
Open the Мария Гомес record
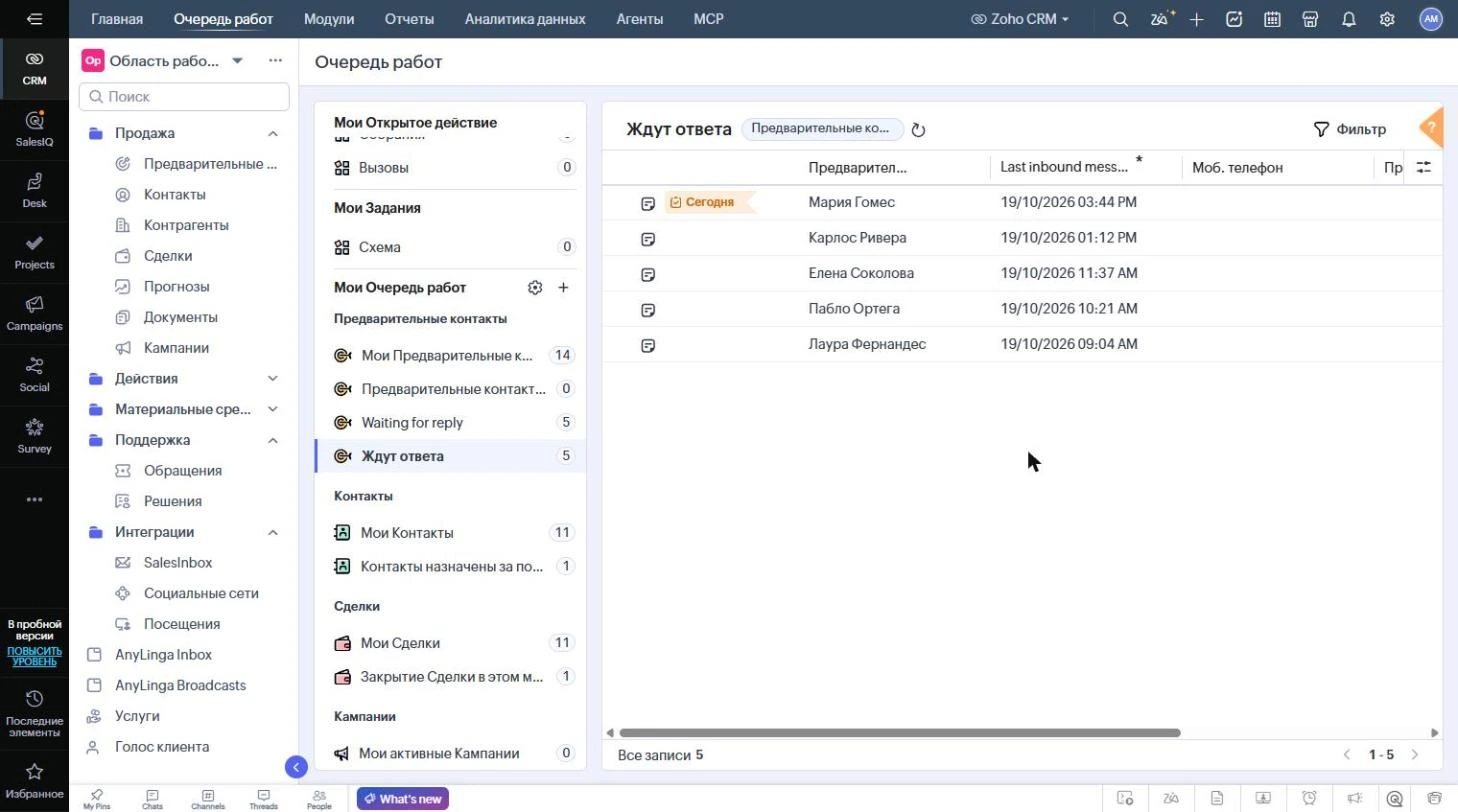point(852,202)
